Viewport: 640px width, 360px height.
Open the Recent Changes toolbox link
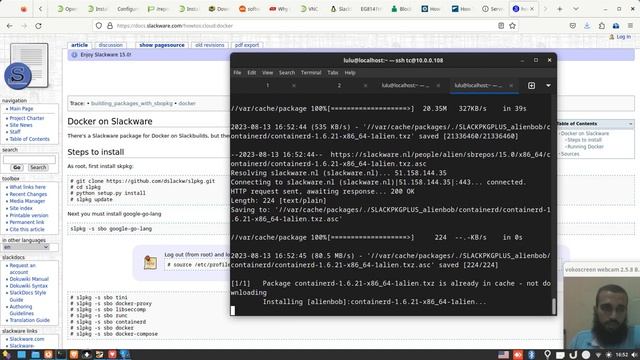pyautogui.click(x=28, y=194)
